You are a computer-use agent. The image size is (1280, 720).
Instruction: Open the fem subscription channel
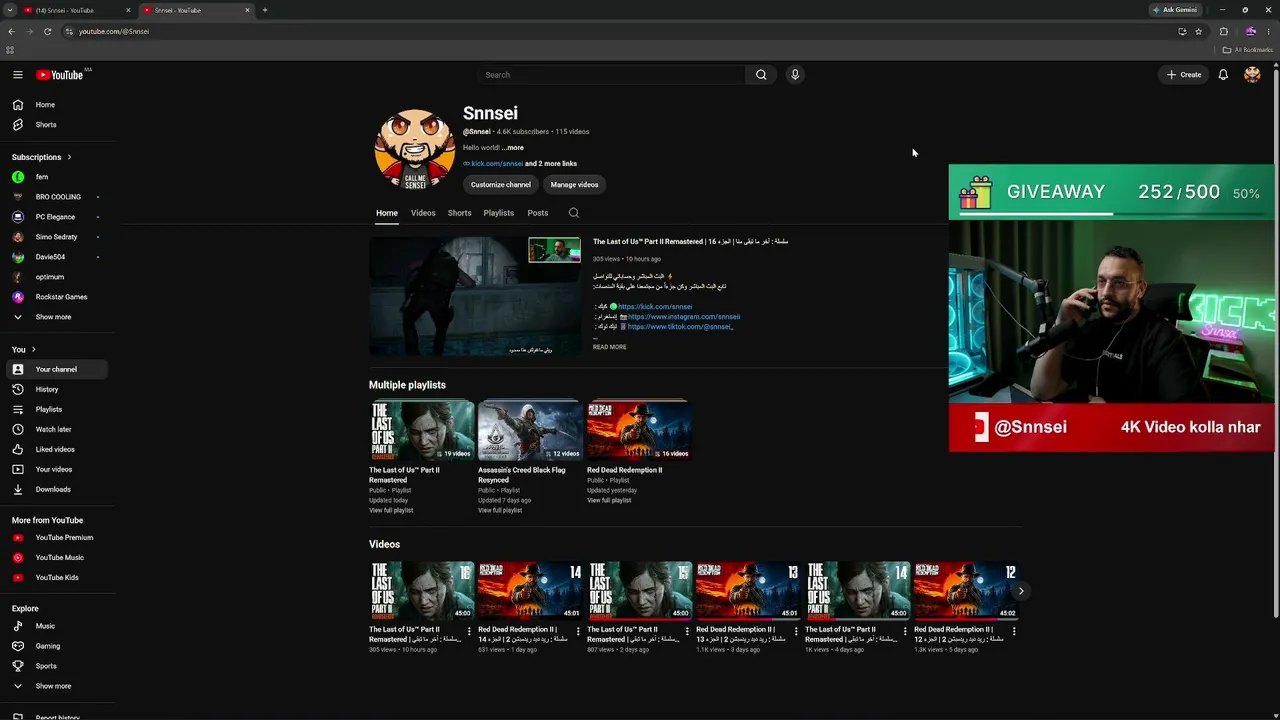coord(56,177)
